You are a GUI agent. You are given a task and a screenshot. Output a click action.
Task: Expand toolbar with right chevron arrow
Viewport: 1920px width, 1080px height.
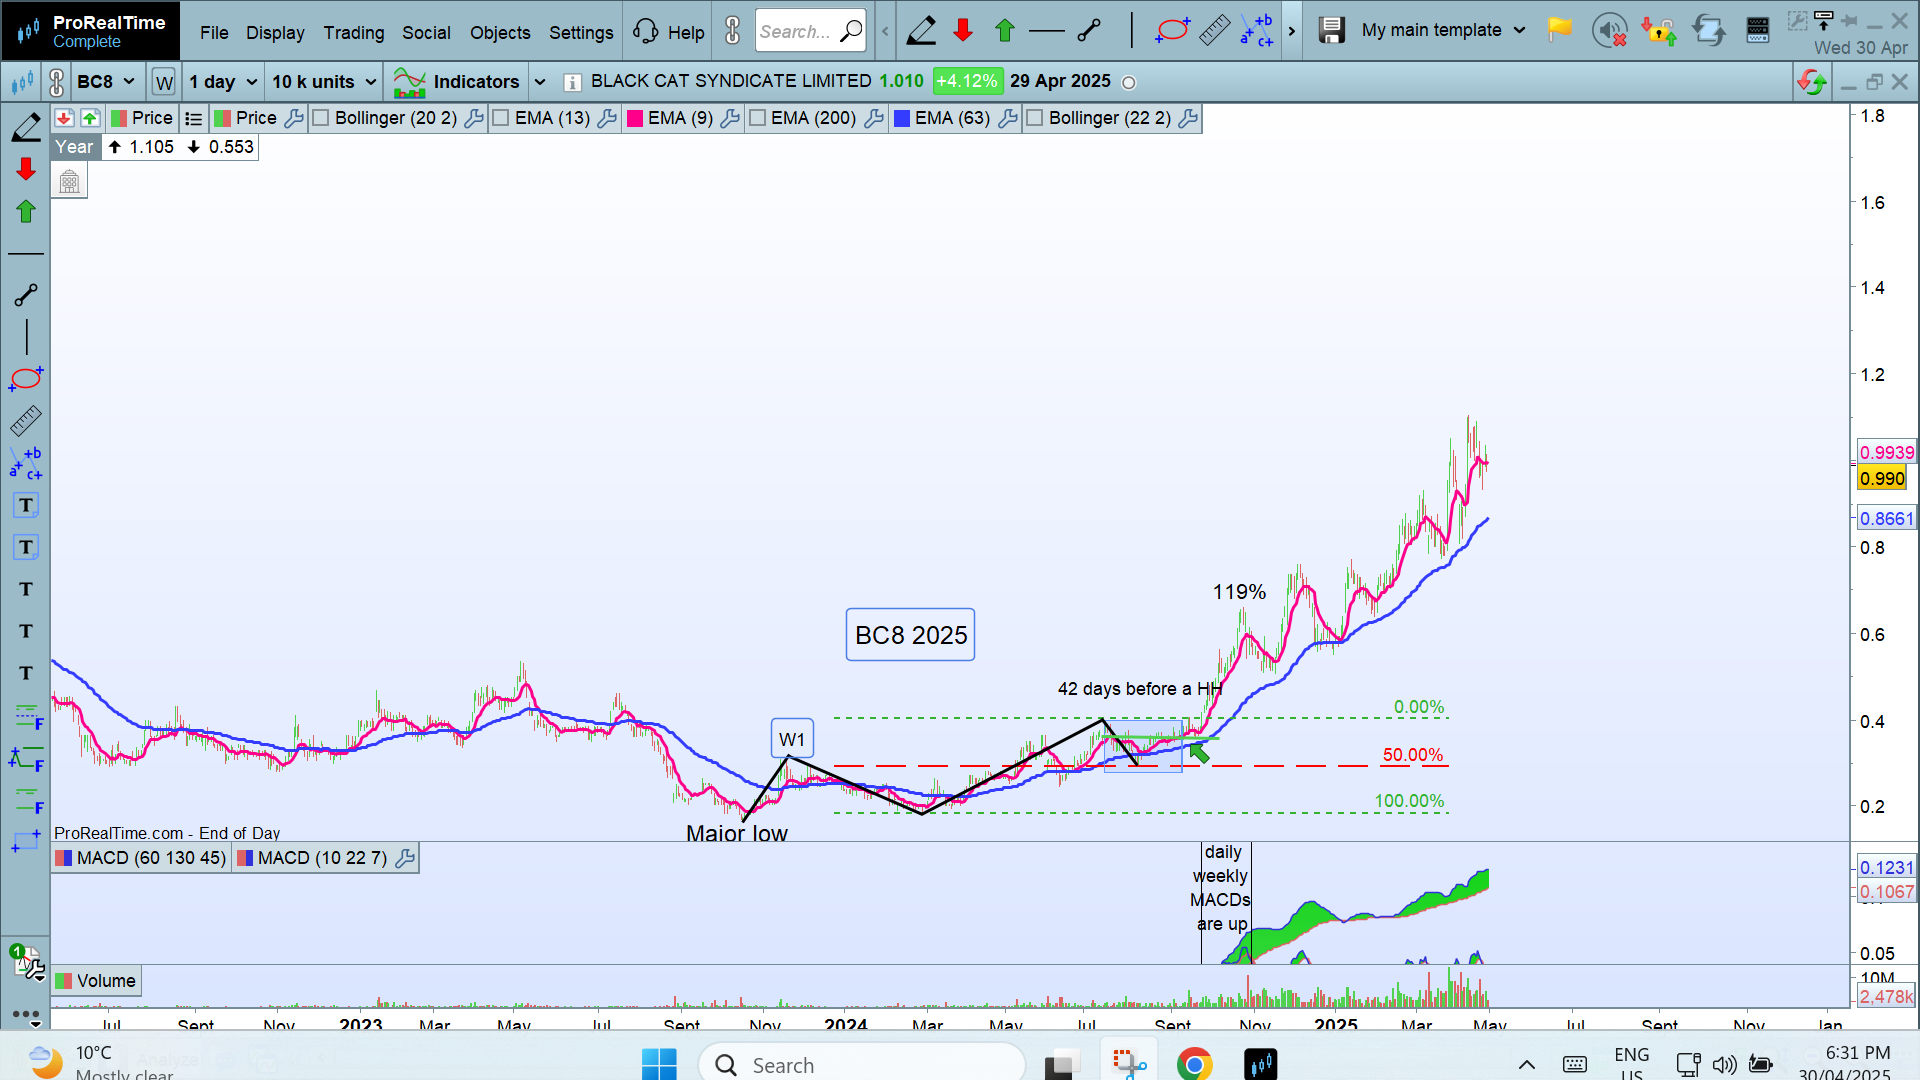tap(1291, 31)
